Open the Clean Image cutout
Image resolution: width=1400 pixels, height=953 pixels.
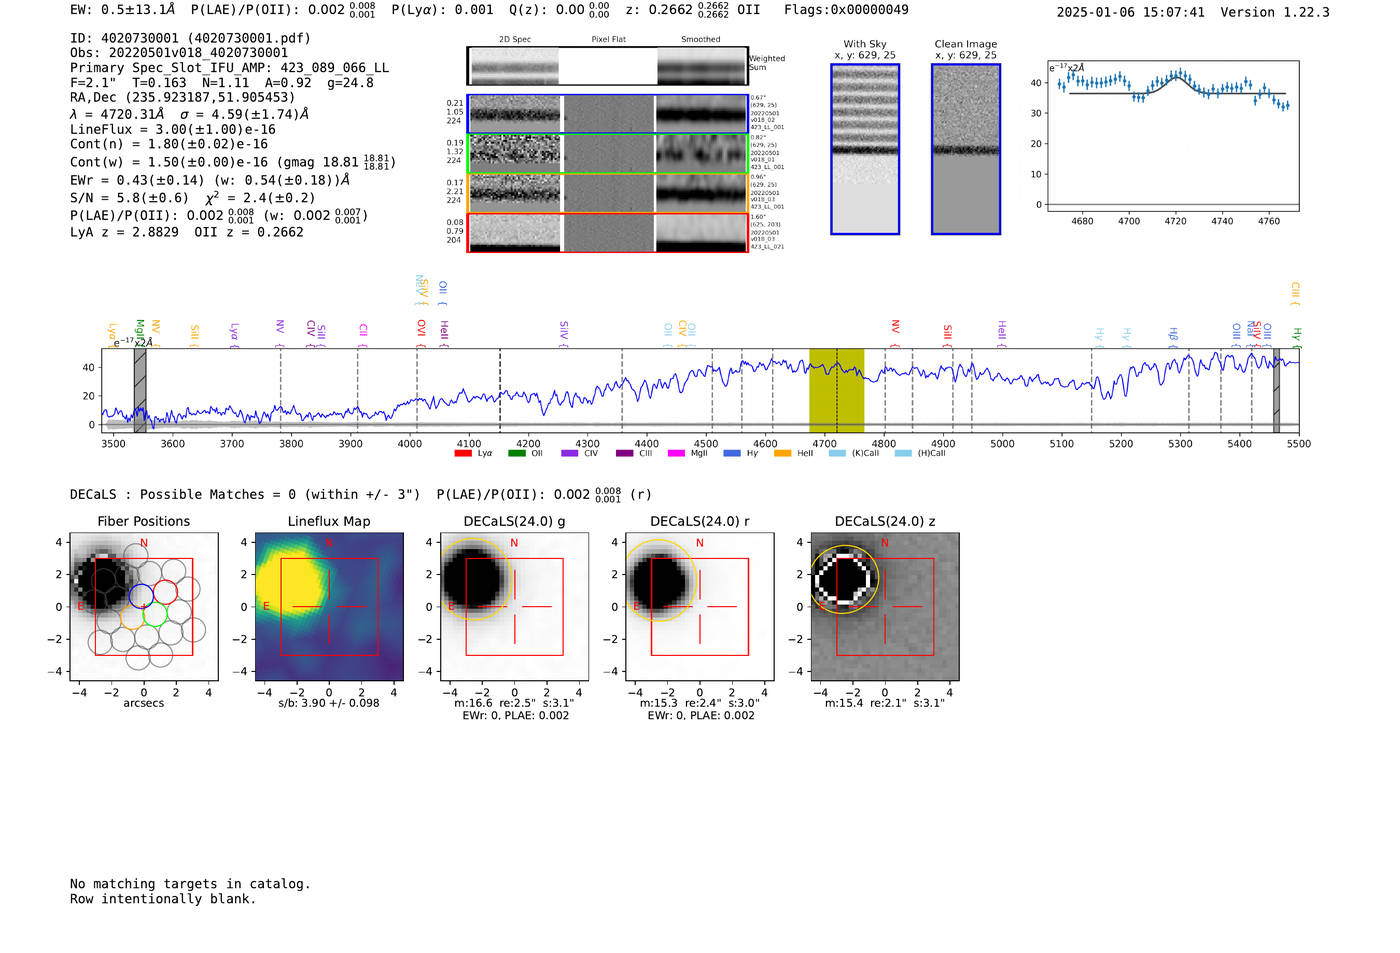966,149
